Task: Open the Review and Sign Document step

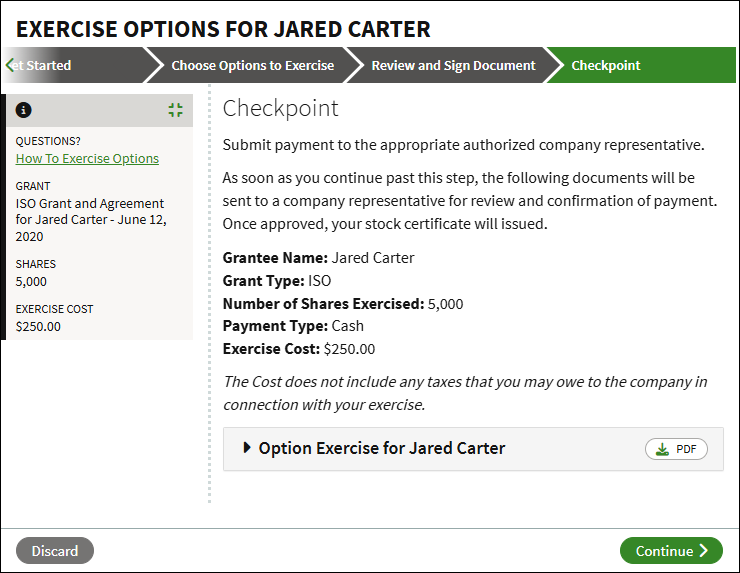Action: (453, 65)
